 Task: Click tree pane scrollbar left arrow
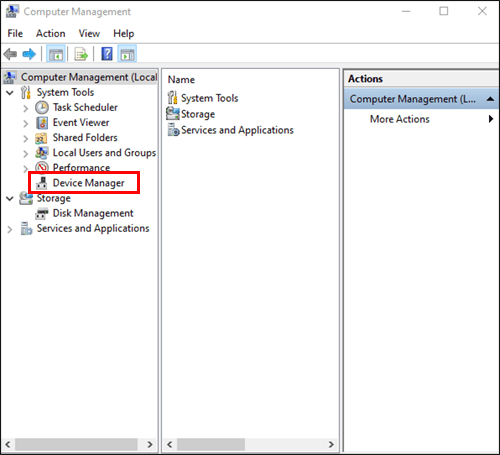pyautogui.click(x=8, y=444)
